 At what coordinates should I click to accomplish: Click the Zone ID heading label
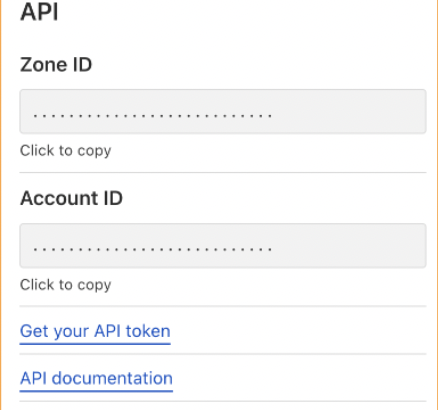[56, 64]
